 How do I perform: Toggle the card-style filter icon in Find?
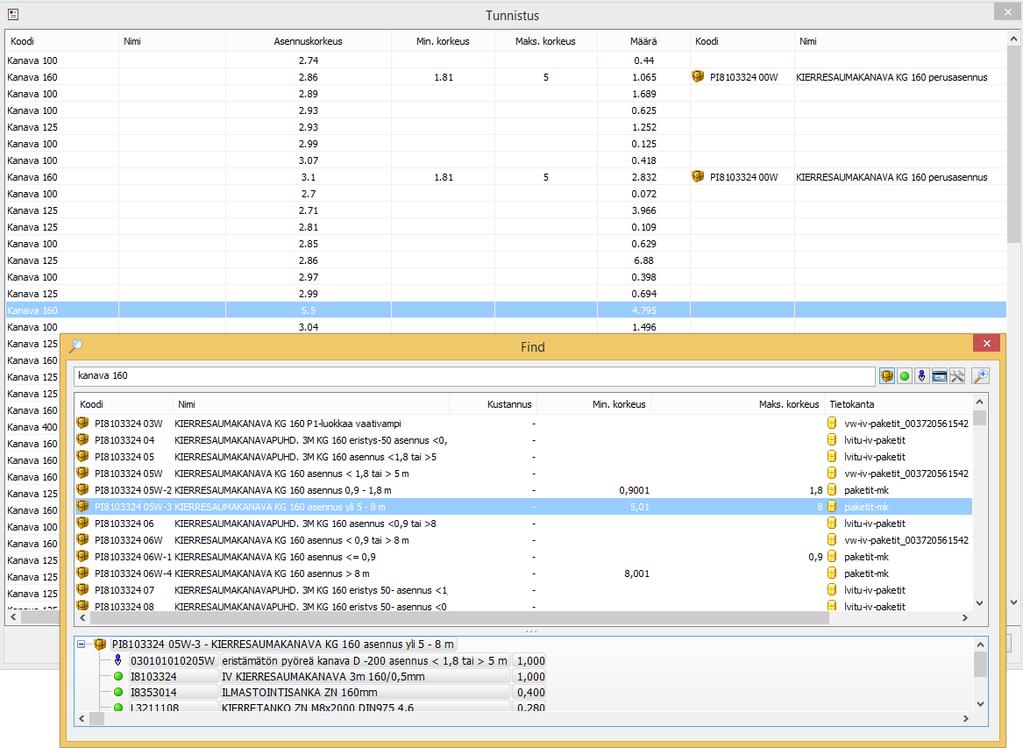(939, 376)
